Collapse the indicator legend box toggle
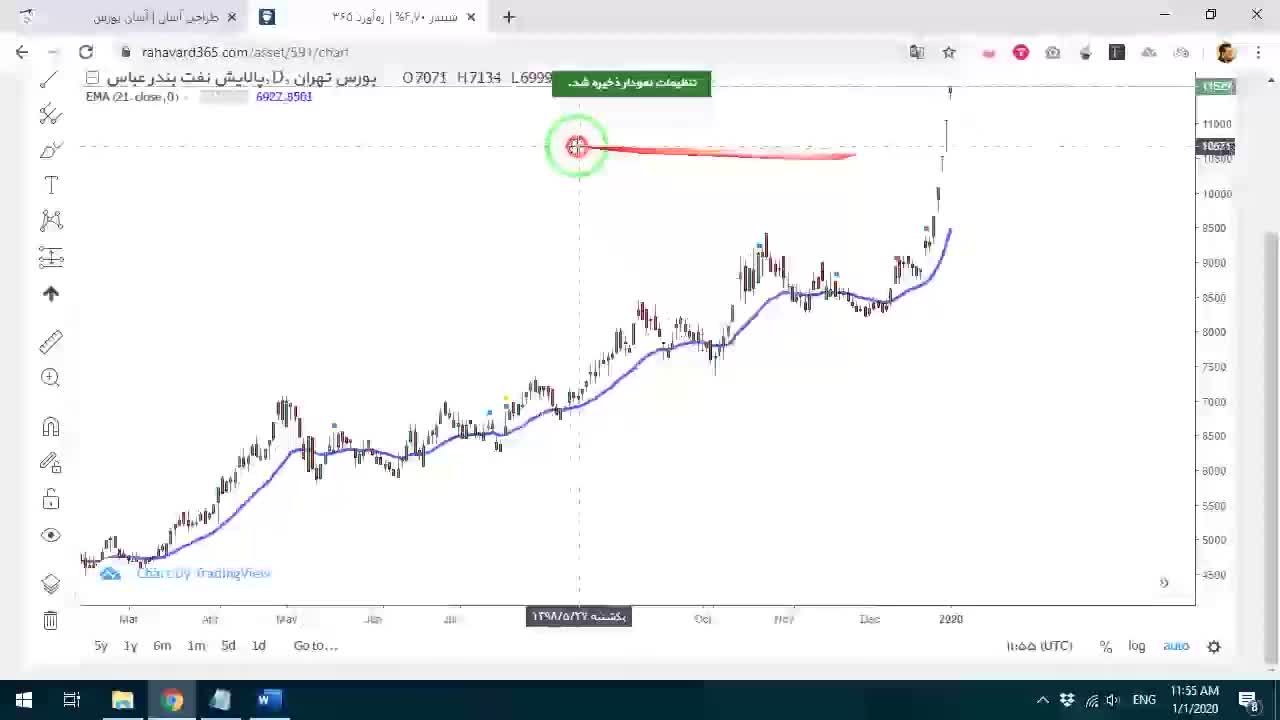The image size is (1280, 720). pyautogui.click(x=92, y=78)
